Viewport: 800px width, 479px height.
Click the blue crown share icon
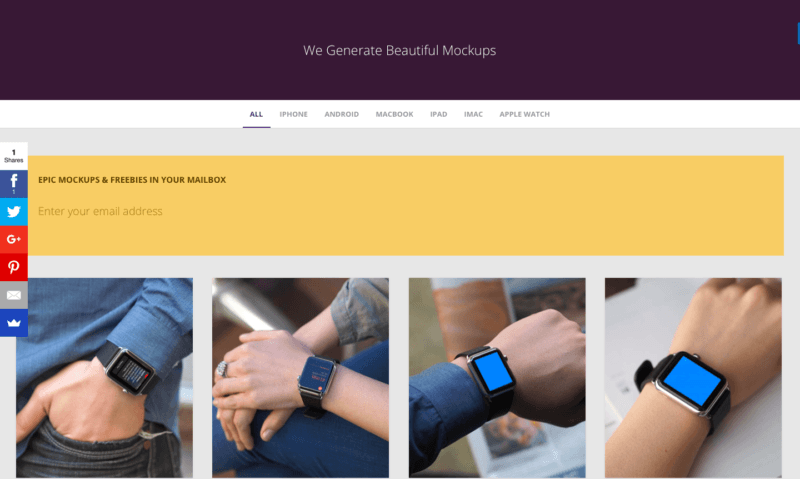pos(14,323)
